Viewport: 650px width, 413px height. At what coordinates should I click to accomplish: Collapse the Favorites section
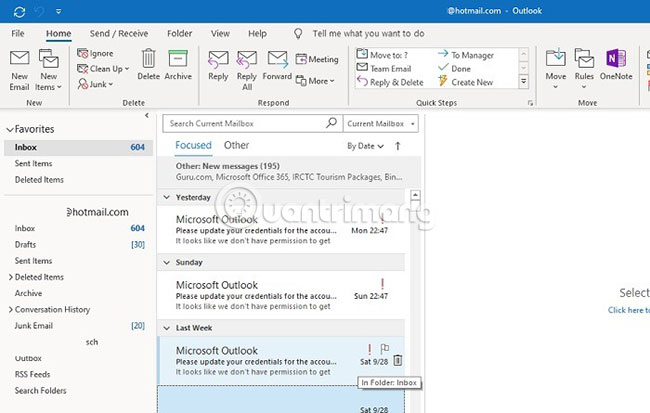[x=10, y=130]
